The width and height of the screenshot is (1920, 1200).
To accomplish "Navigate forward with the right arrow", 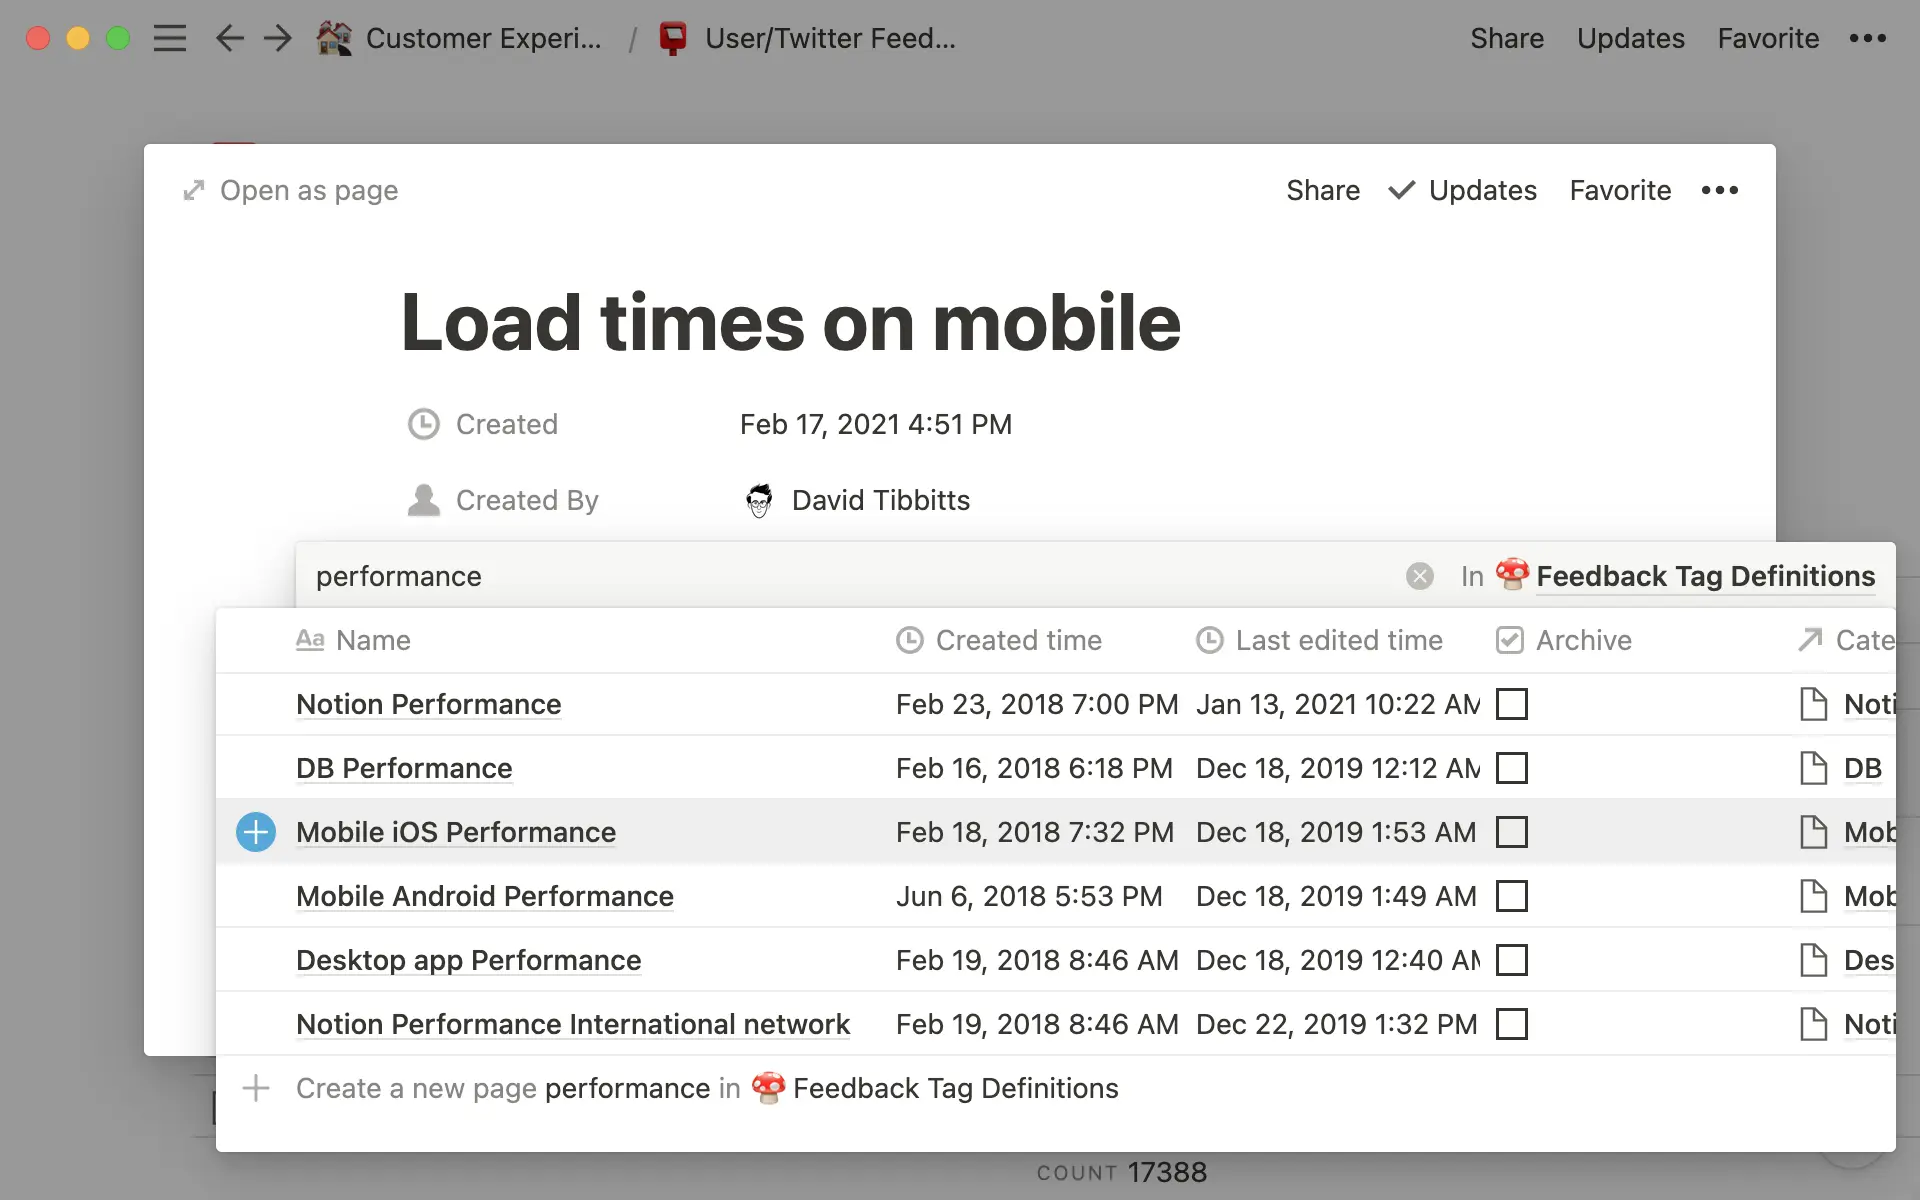I will pos(277,38).
